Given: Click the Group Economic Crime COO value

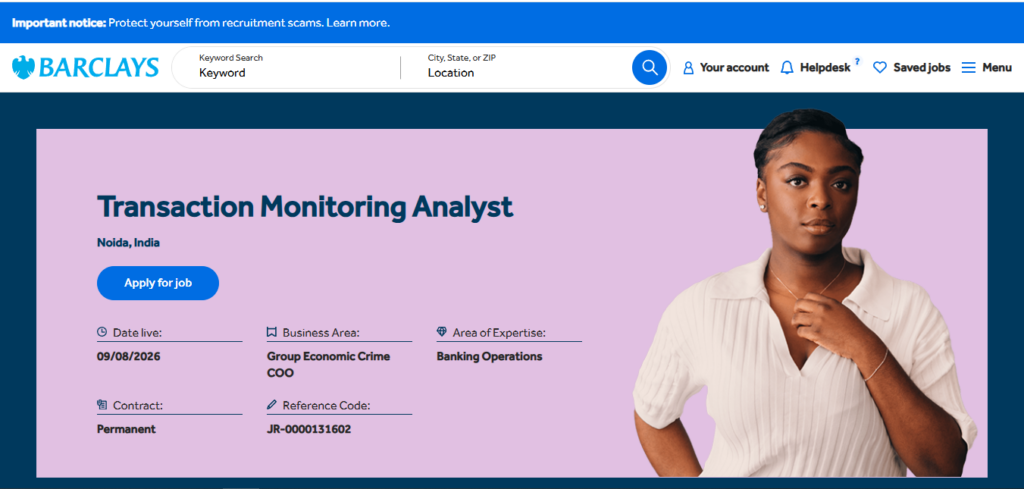Looking at the screenshot, I should click(x=328, y=365).
